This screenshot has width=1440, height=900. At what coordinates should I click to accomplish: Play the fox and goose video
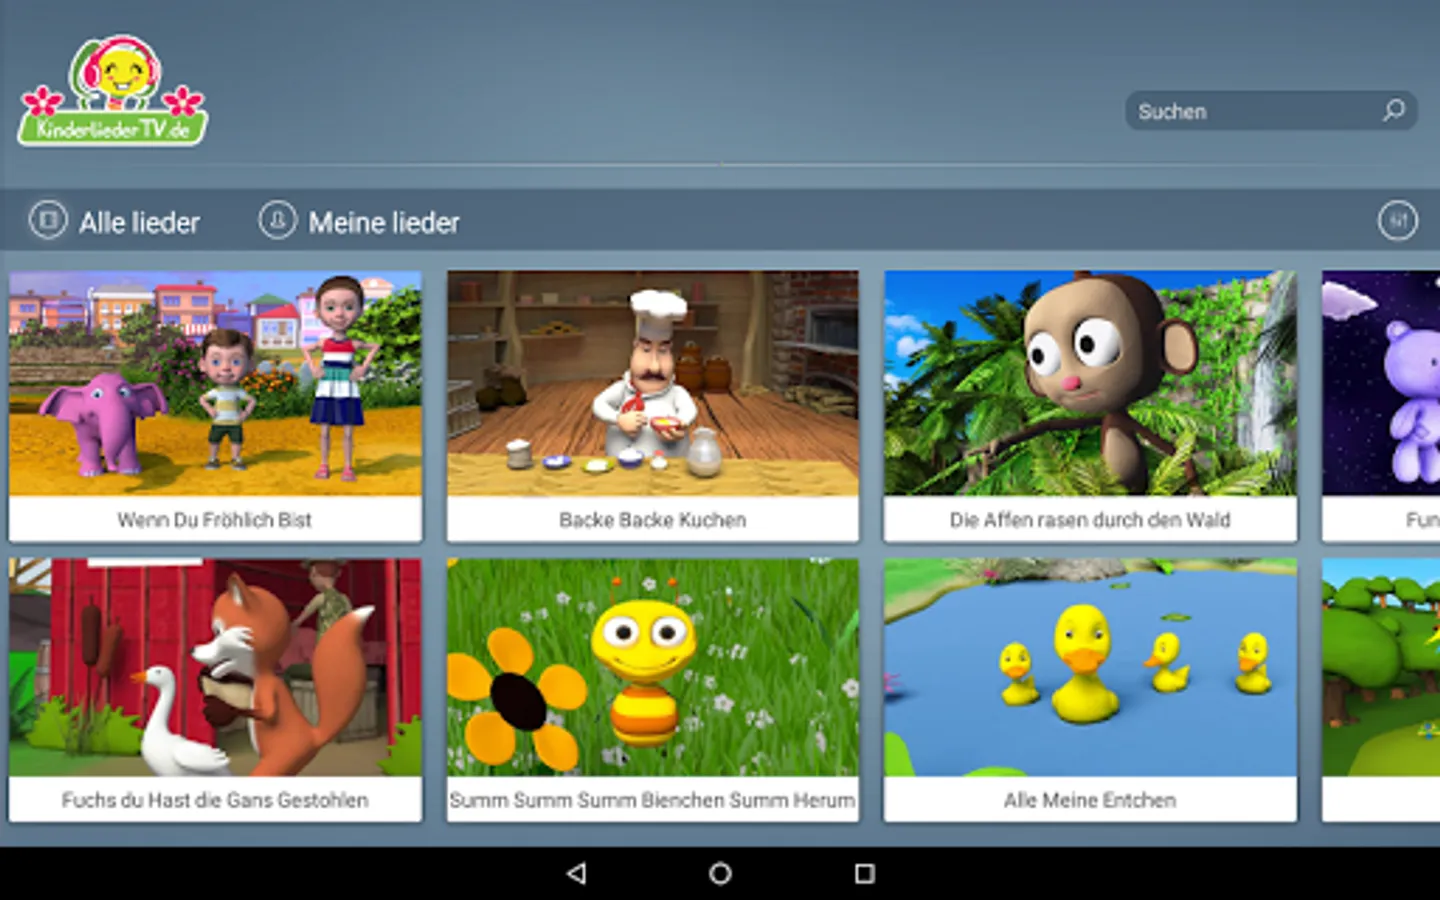(215, 667)
